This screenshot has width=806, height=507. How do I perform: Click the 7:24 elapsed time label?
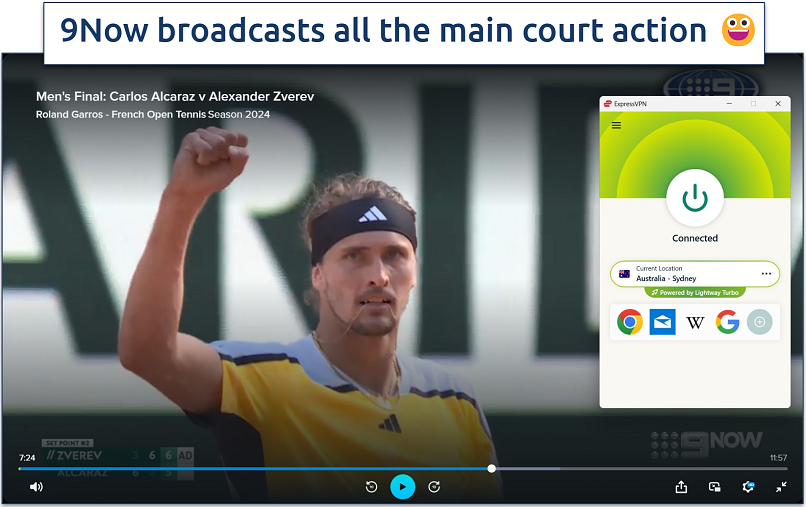pos(27,458)
